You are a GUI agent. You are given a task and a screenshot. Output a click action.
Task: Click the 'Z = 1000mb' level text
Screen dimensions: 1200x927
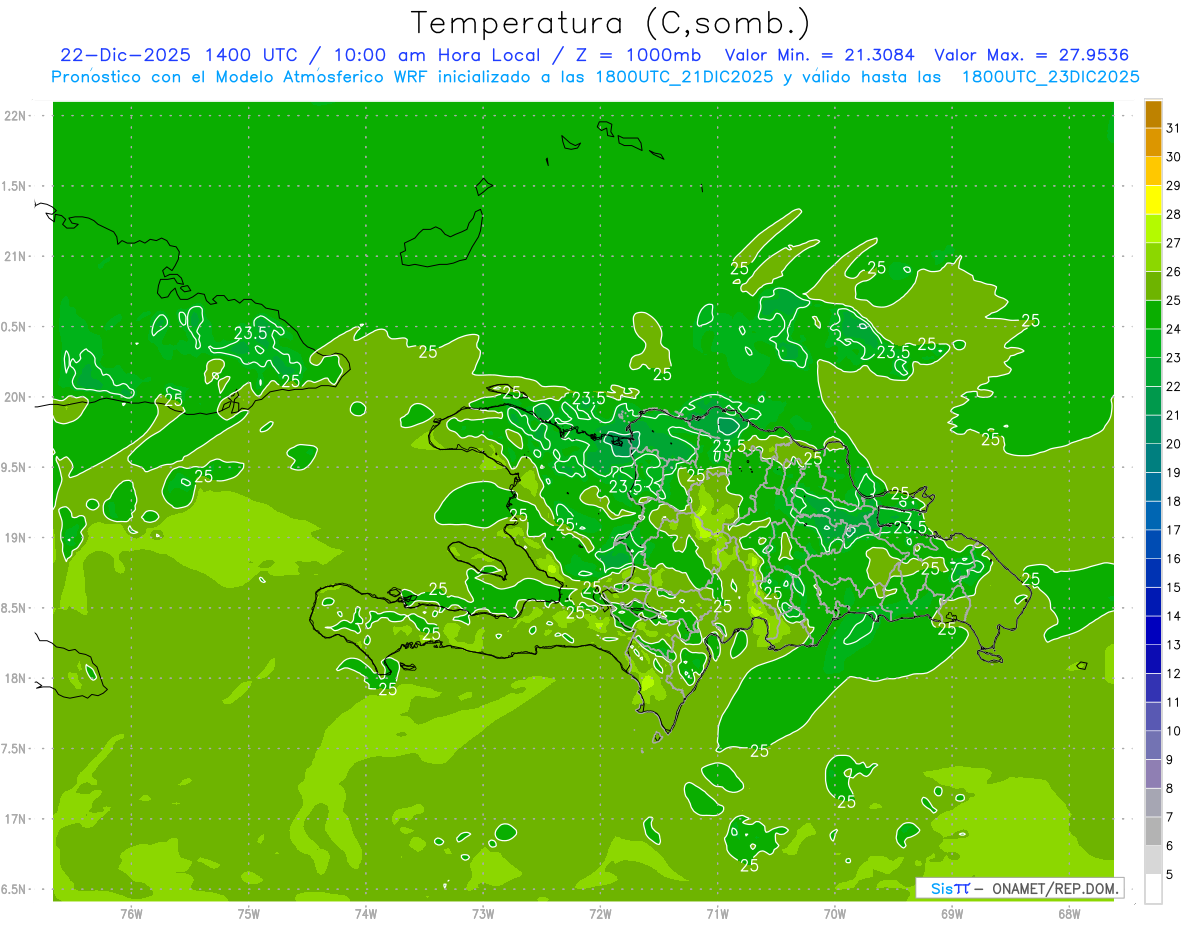coord(636,56)
